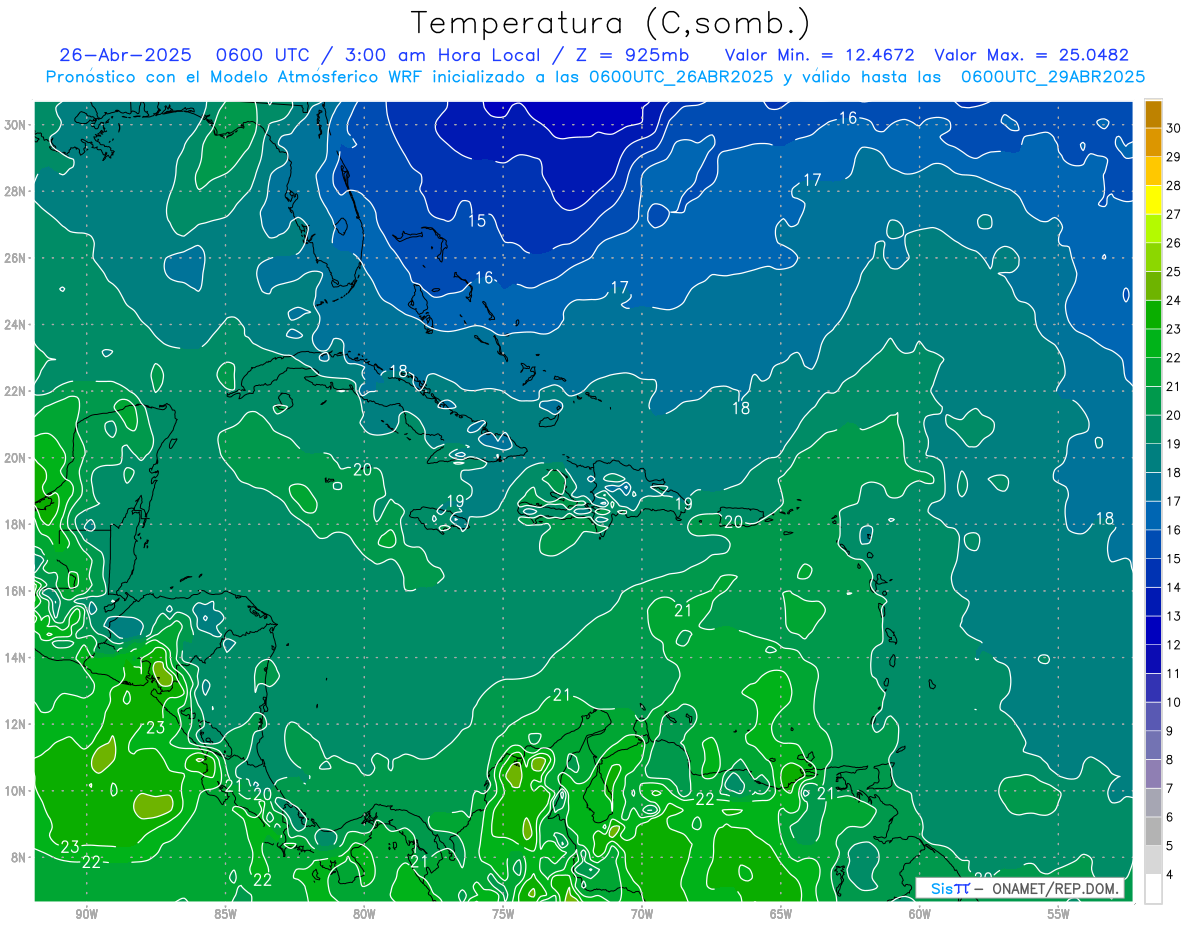
Task: Click the longitude axis label "90W"
Action: coord(87,914)
